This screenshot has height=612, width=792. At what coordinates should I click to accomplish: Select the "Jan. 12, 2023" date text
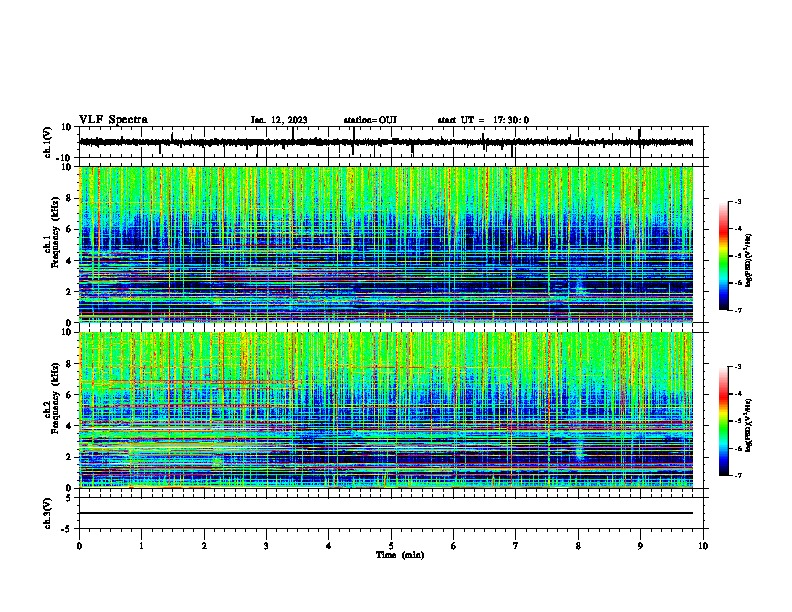coord(279,120)
